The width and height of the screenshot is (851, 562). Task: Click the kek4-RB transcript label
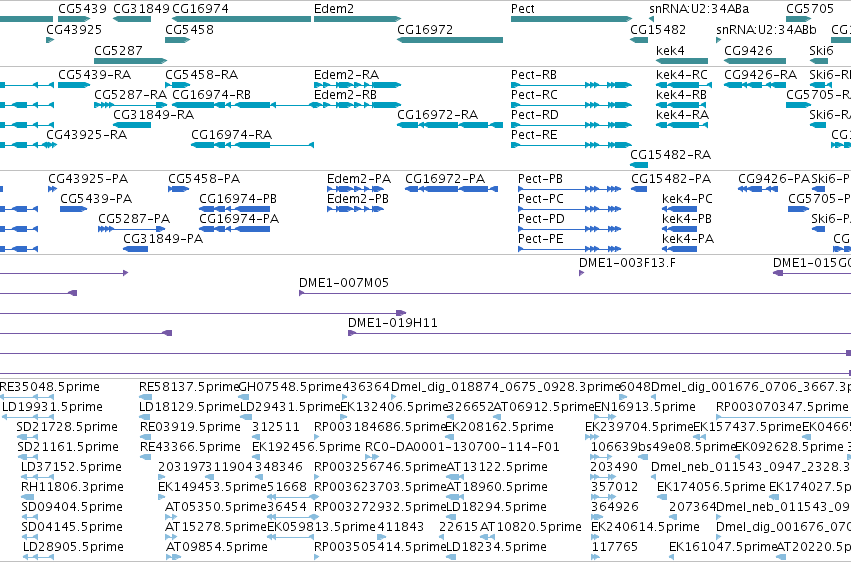(681, 94)
